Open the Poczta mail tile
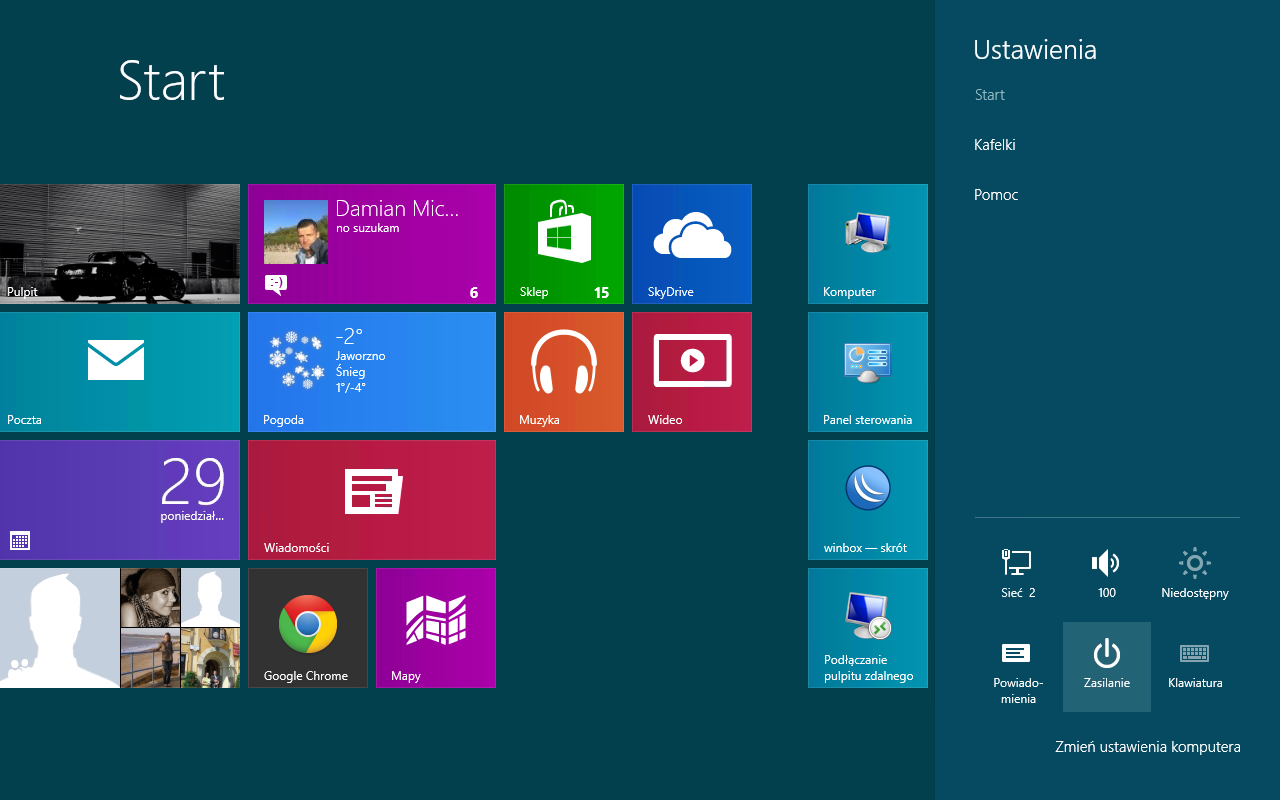1280x800 pixels. click(x=119, y=371)
